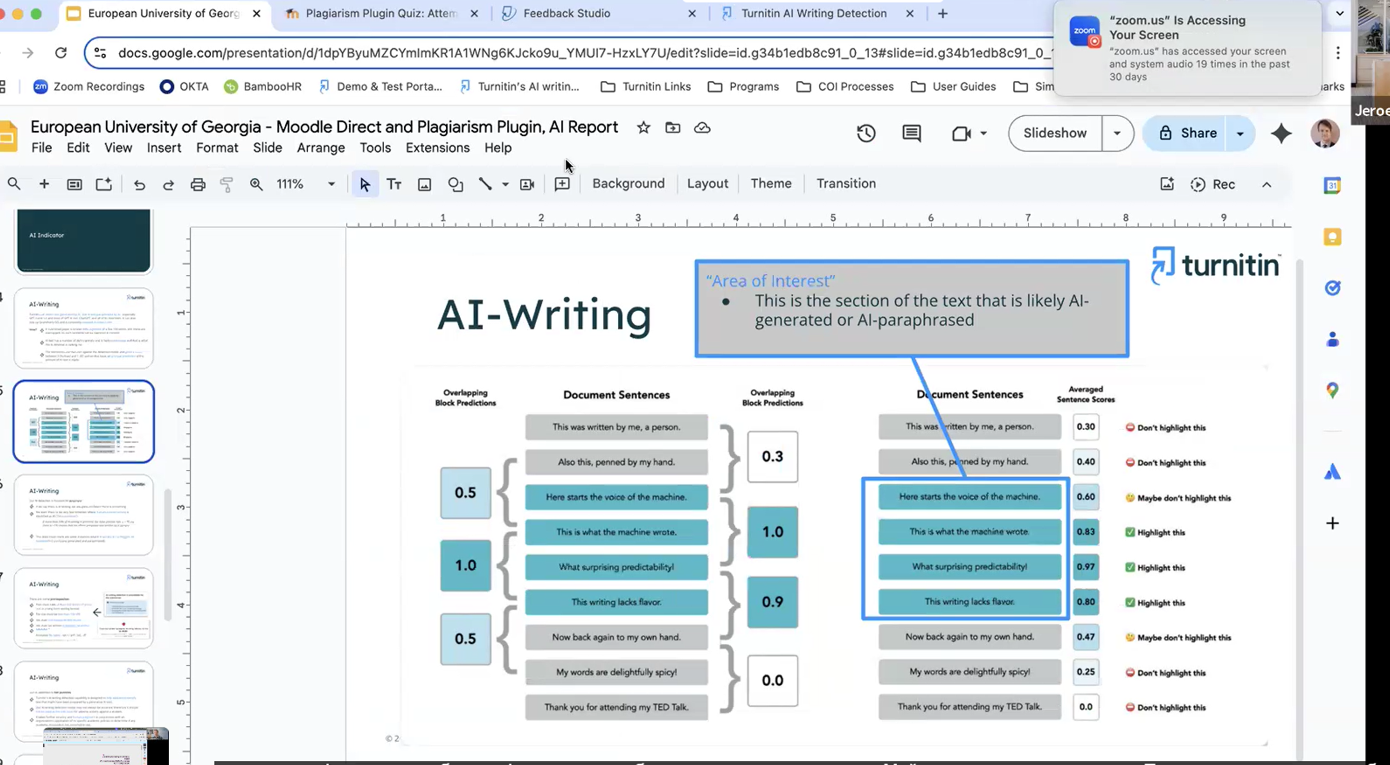Image resolution: width=1390 pixels, height=765 pixels.
Task: Open version history clock icon
Action: click(866, 133)
